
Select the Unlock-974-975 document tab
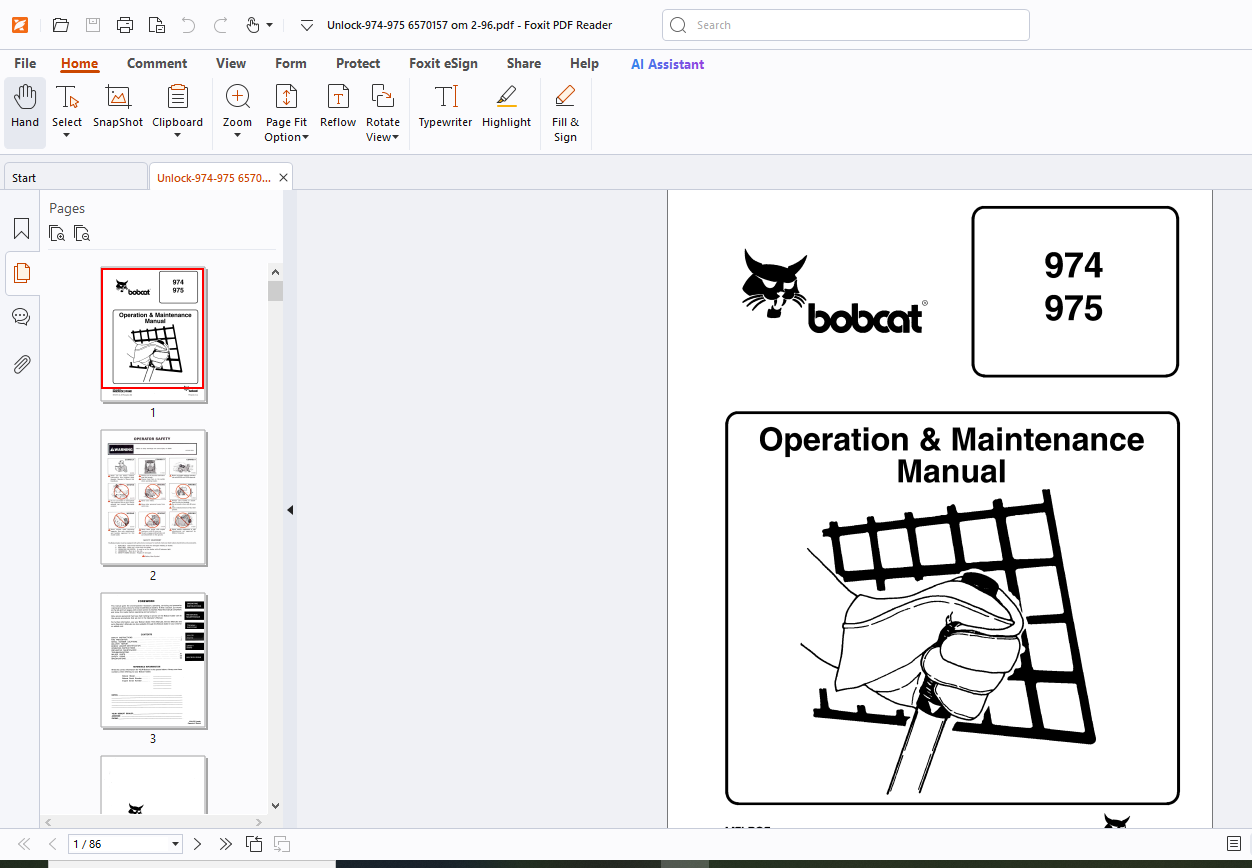(213, 177)
